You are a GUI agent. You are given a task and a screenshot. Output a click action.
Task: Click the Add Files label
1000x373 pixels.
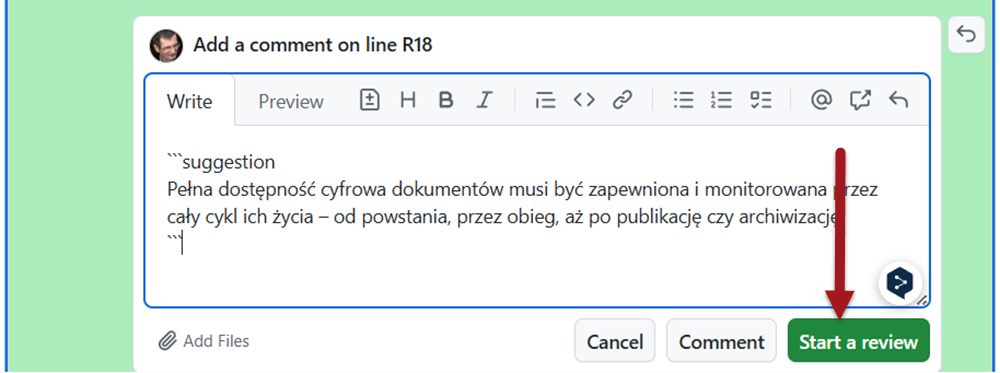pos(216,341)
